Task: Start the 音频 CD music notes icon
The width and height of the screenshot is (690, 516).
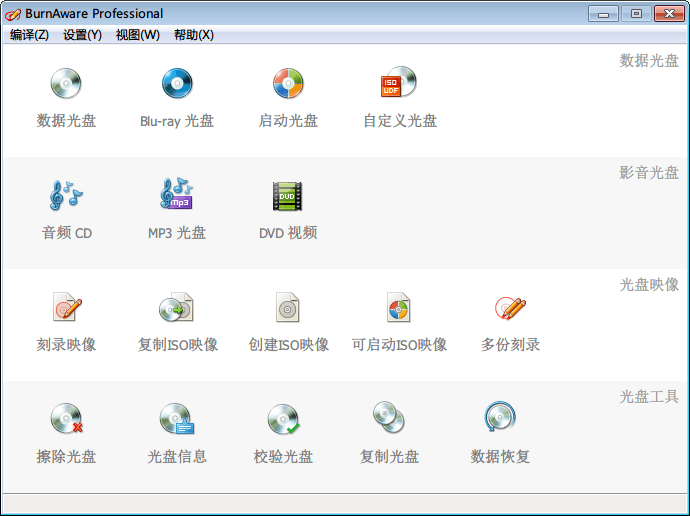Action: pos(66,195)
